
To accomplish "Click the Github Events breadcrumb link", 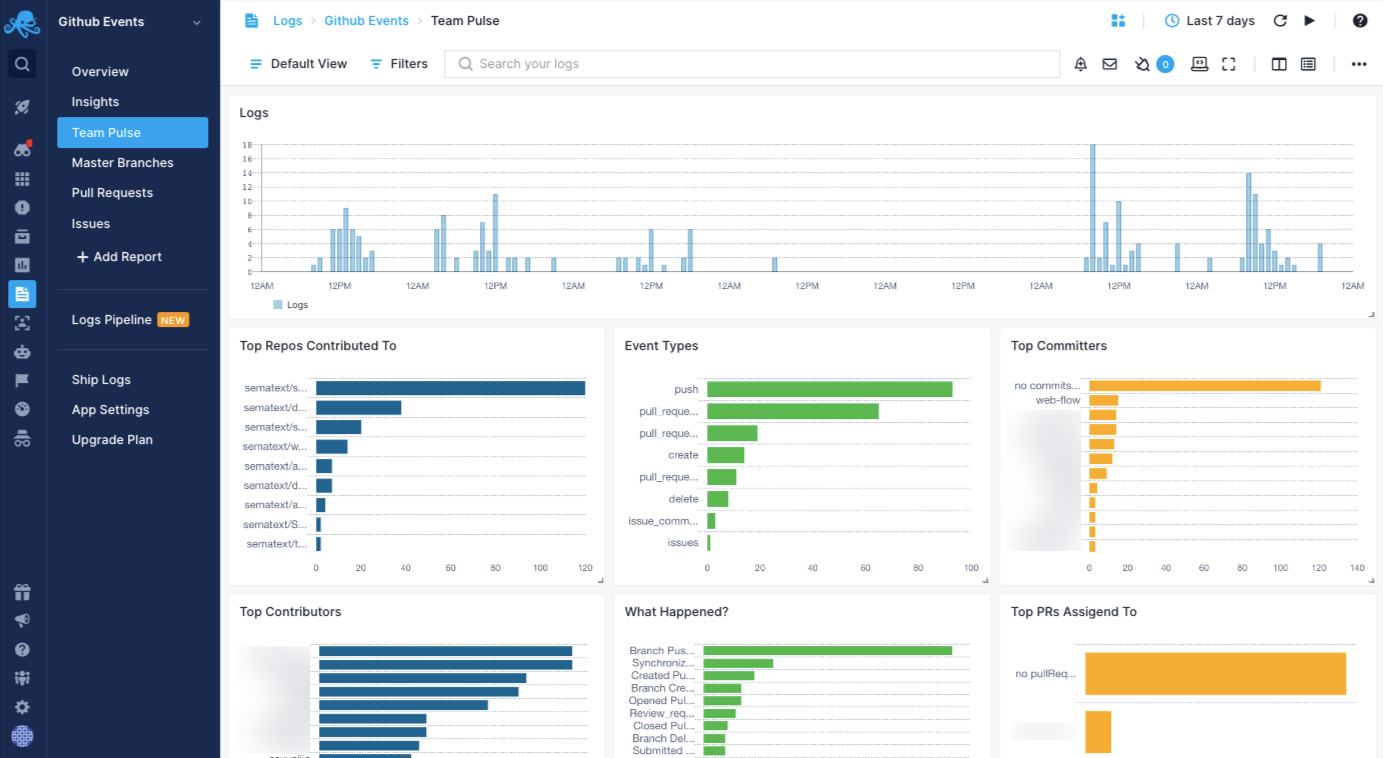I will (x=366, y=21).
